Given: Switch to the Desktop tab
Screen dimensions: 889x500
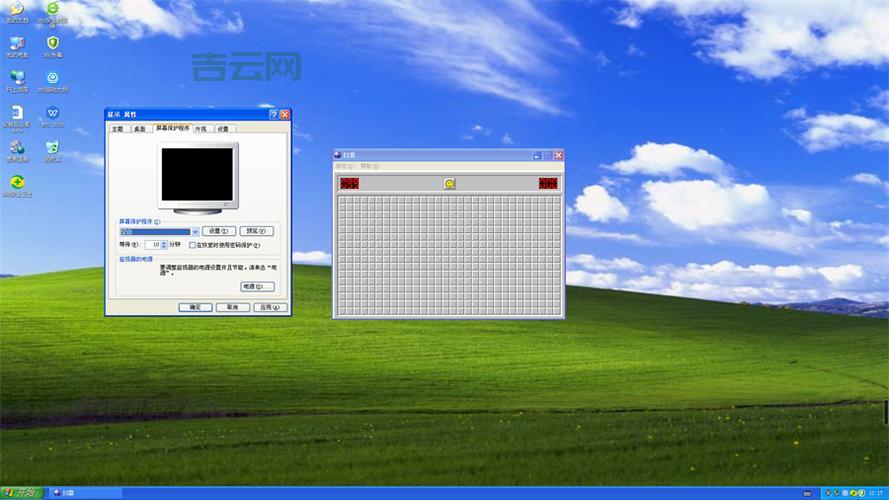Looking at the screenshot, I should coord(139,128).
